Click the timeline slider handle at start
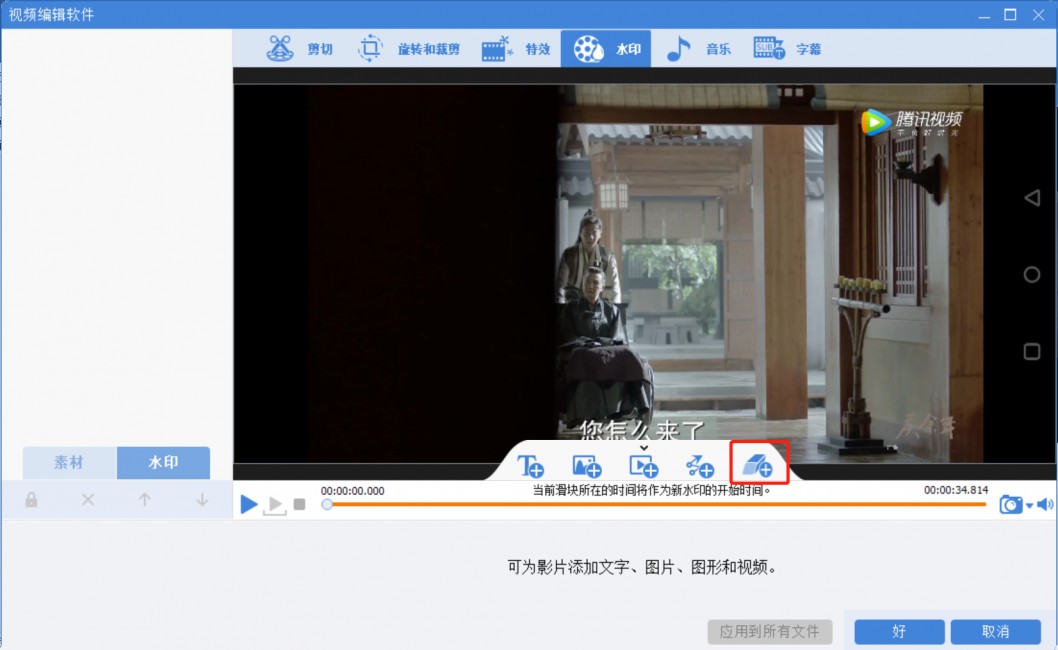The width and height of the screenshot is (1058, 650). coord(327,504)
